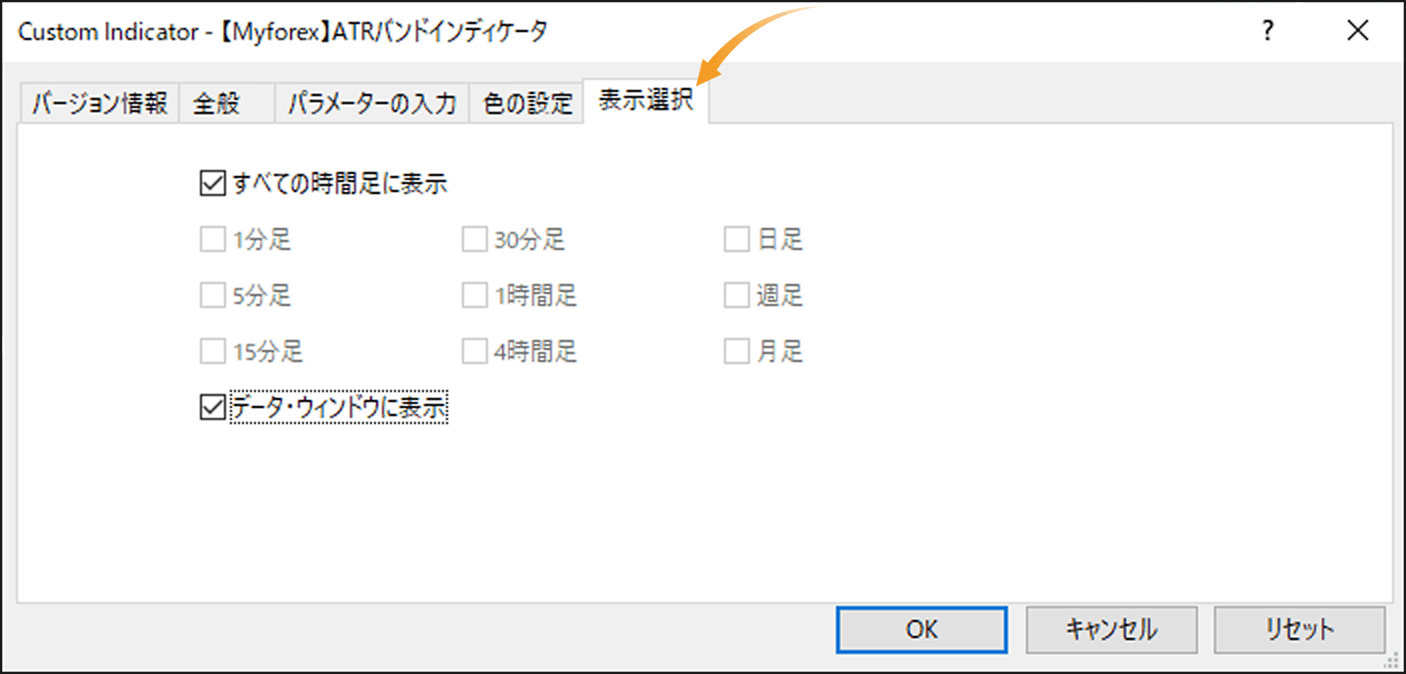This screenshot has width=1406, height=674.
Task: Enable the 日足 daily timeframe checkbox
Action: pos(736,239)
